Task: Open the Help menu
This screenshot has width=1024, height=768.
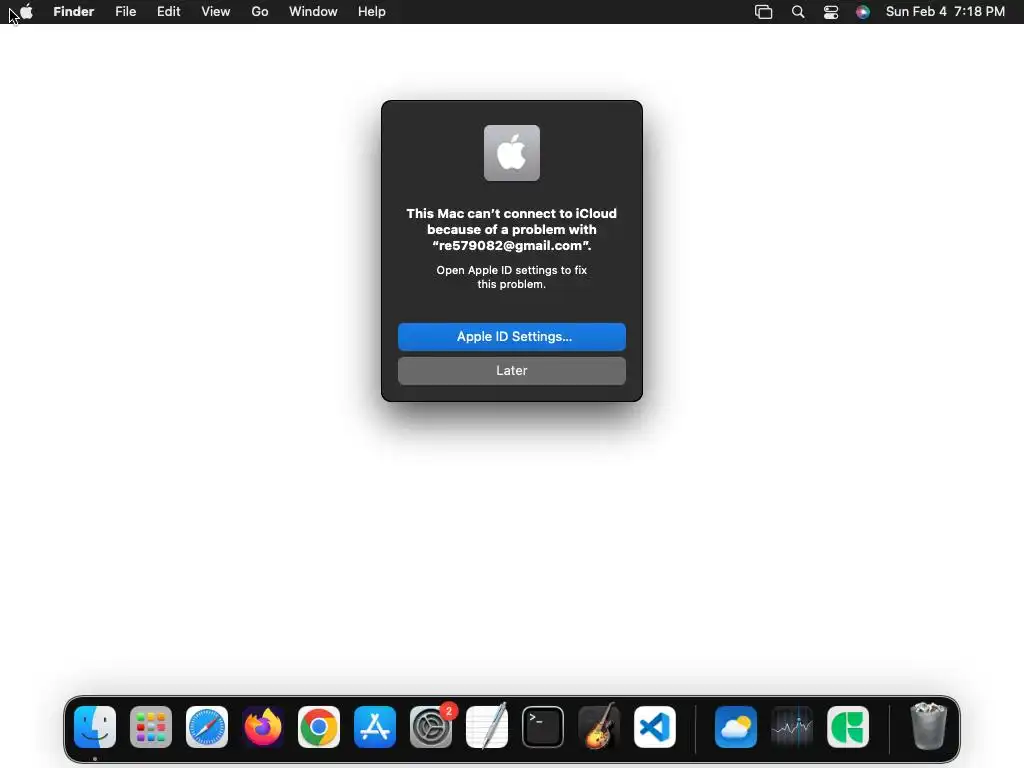Action: point(372,12)
